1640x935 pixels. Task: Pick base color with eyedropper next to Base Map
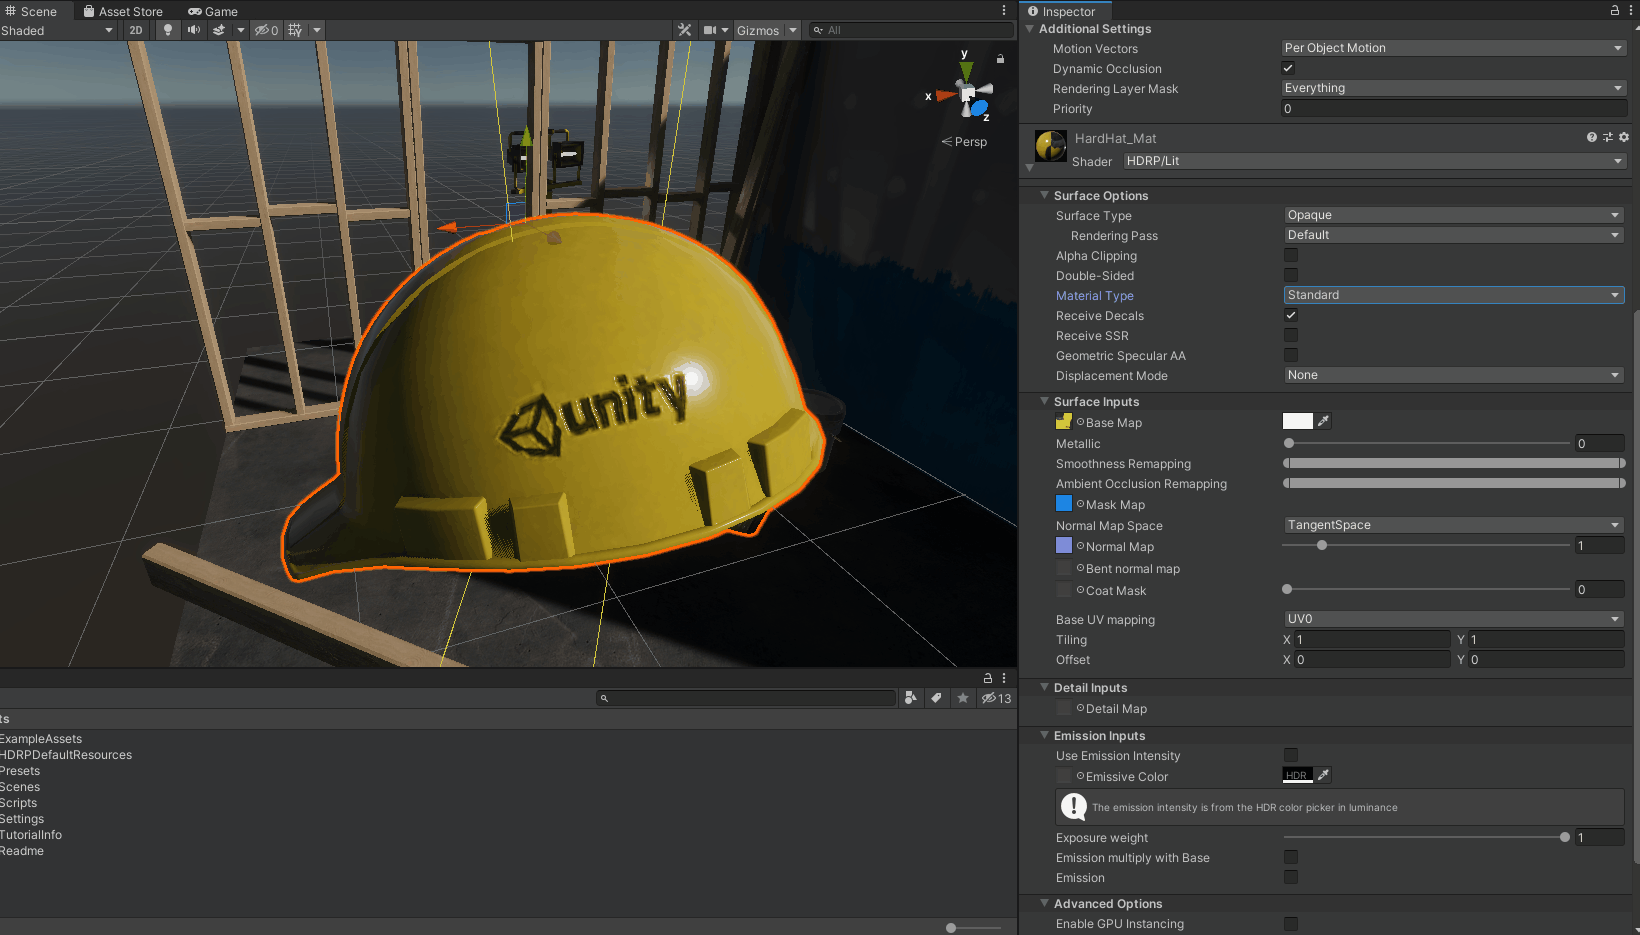tap(1324, 421)
